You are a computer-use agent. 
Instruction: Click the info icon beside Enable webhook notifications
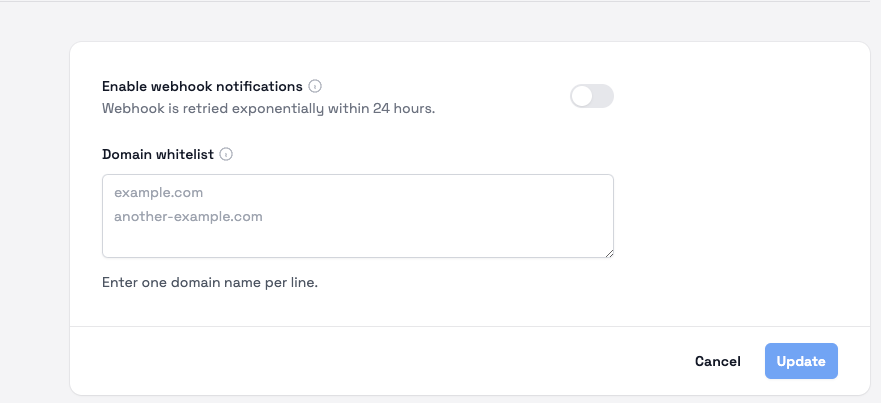point(315,86)
